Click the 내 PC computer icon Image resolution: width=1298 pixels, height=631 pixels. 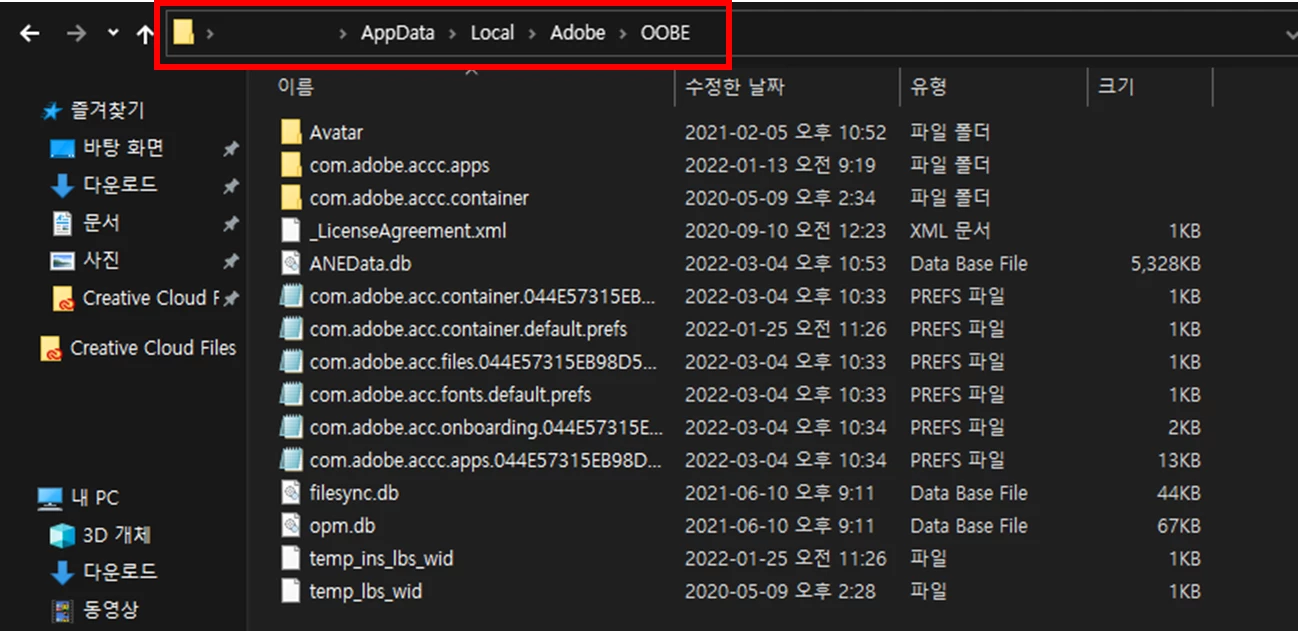(x=50, y=497)
